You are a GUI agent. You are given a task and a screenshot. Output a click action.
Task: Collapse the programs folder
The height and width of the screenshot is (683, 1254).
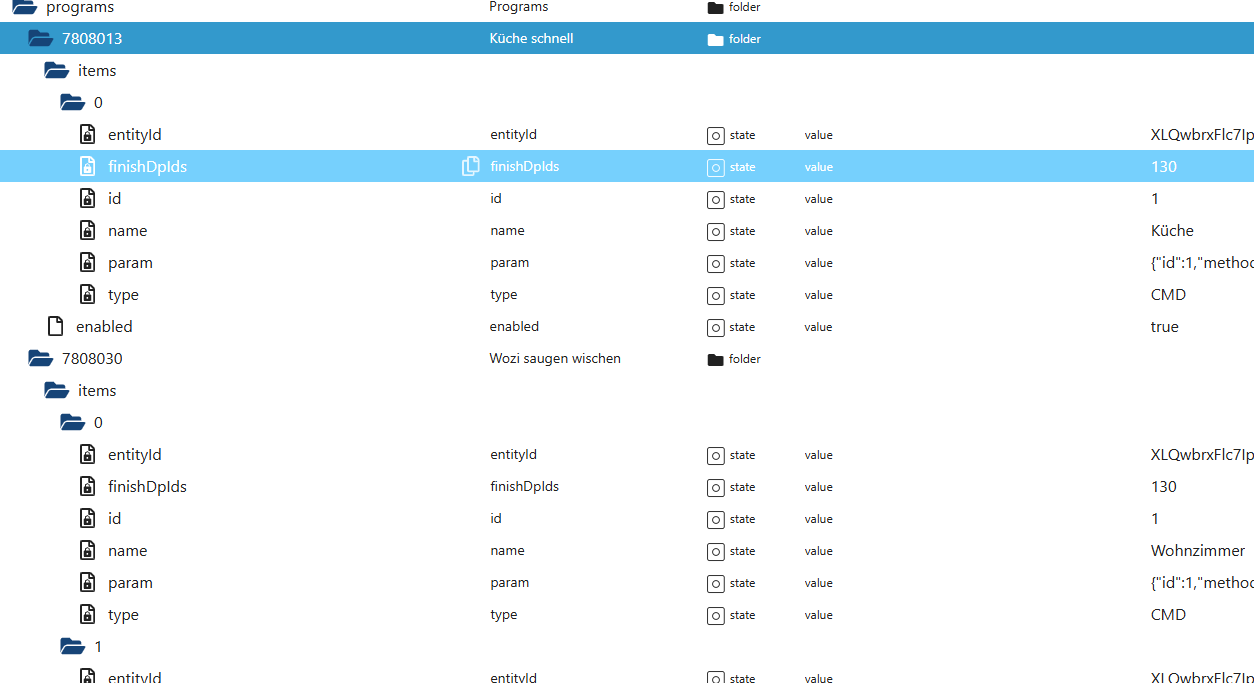(24, 7)
